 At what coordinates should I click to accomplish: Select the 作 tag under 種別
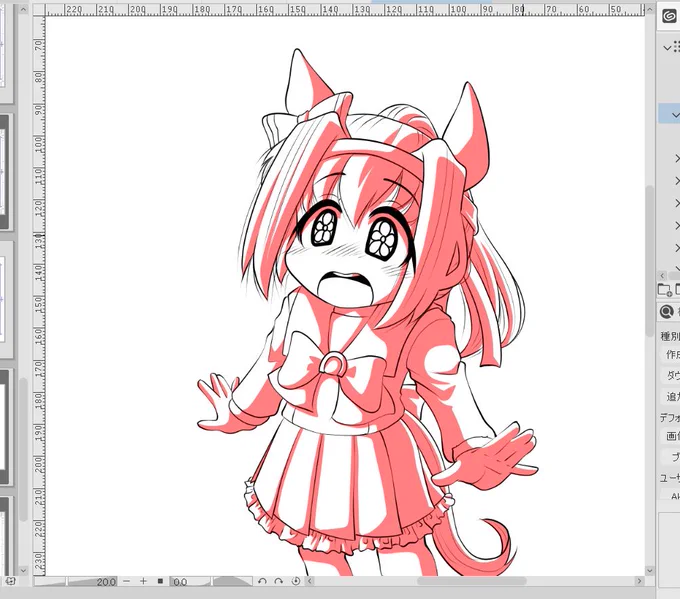672,354
